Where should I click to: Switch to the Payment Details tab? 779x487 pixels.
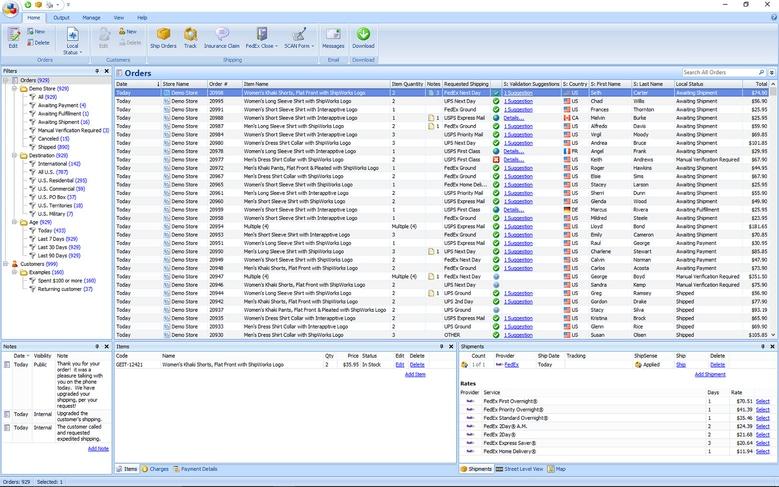(x=195, y=469)
